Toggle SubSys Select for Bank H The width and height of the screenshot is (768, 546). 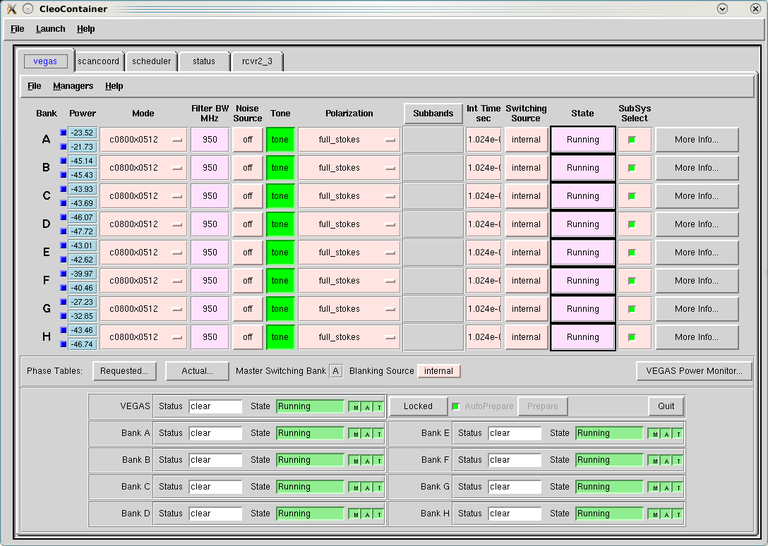(x=632, y=337)
